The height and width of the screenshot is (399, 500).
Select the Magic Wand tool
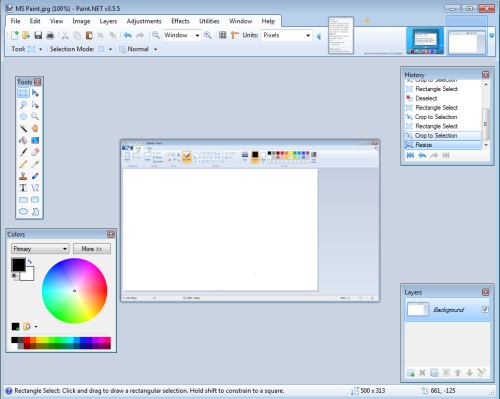[23, 128]
